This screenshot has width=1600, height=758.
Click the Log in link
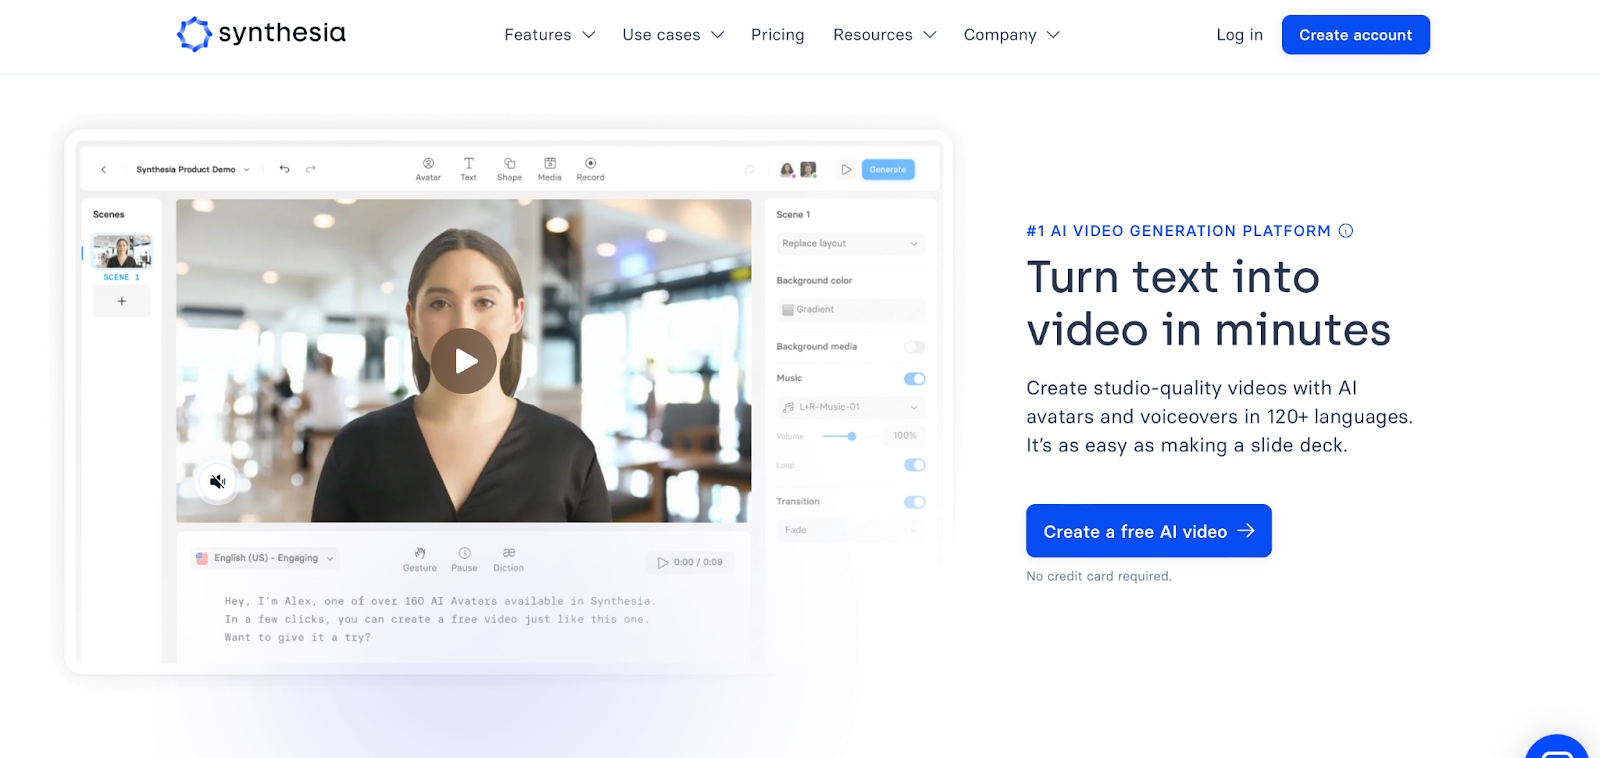click(1239, 35)
